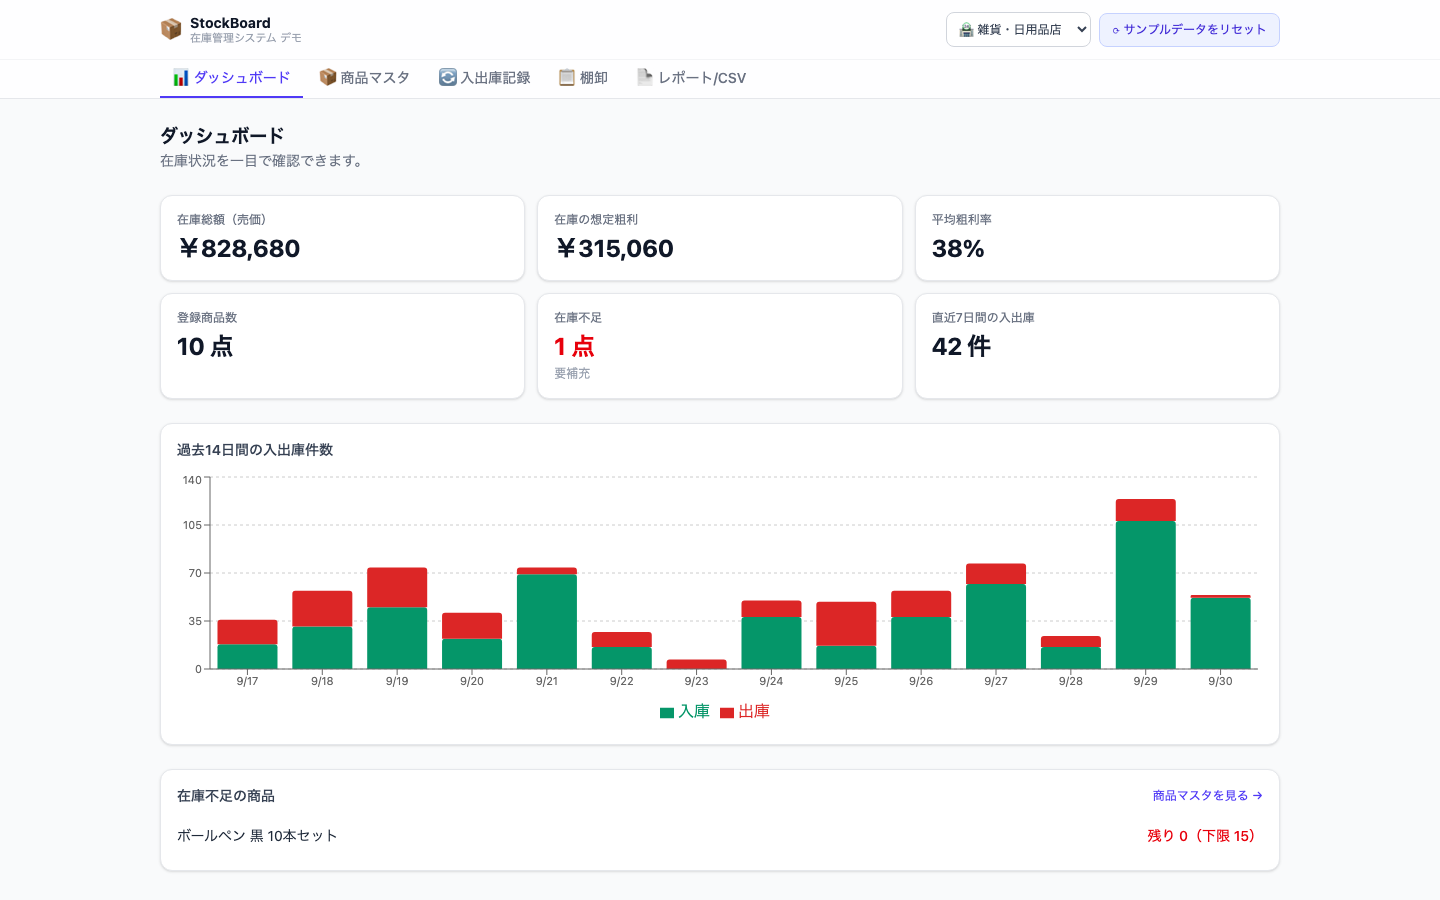Click the 在庫不足 1 点 card

coord(720,346)
